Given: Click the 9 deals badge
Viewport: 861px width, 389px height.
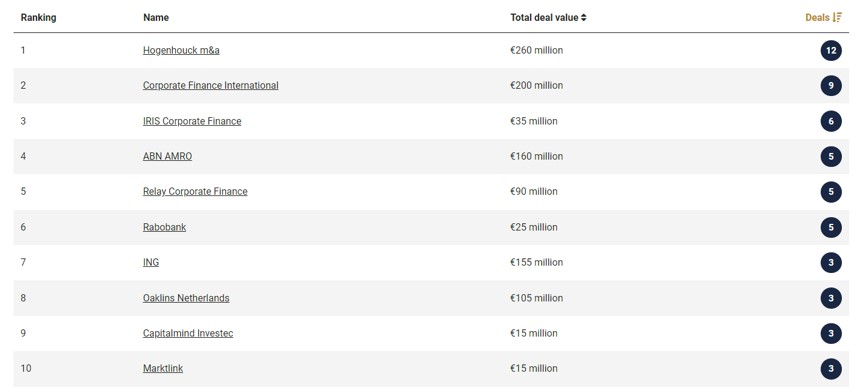Looking at the screenshot, I should click(831, 86).
